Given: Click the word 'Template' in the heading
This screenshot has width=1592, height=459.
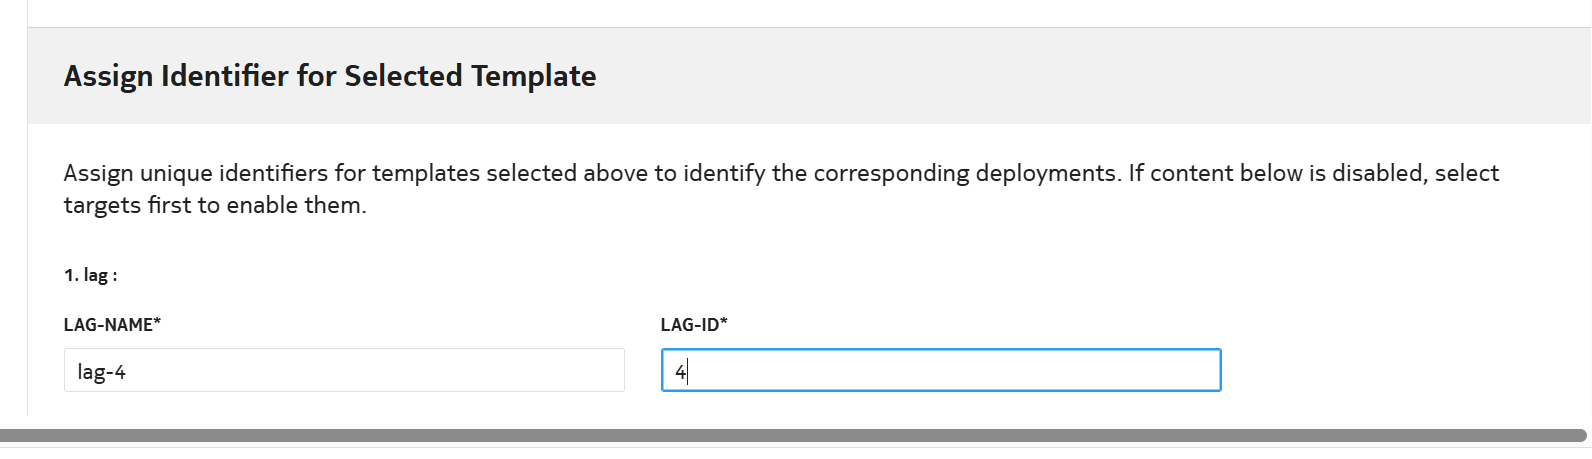Looking at the screenshot, I should 533,76.
